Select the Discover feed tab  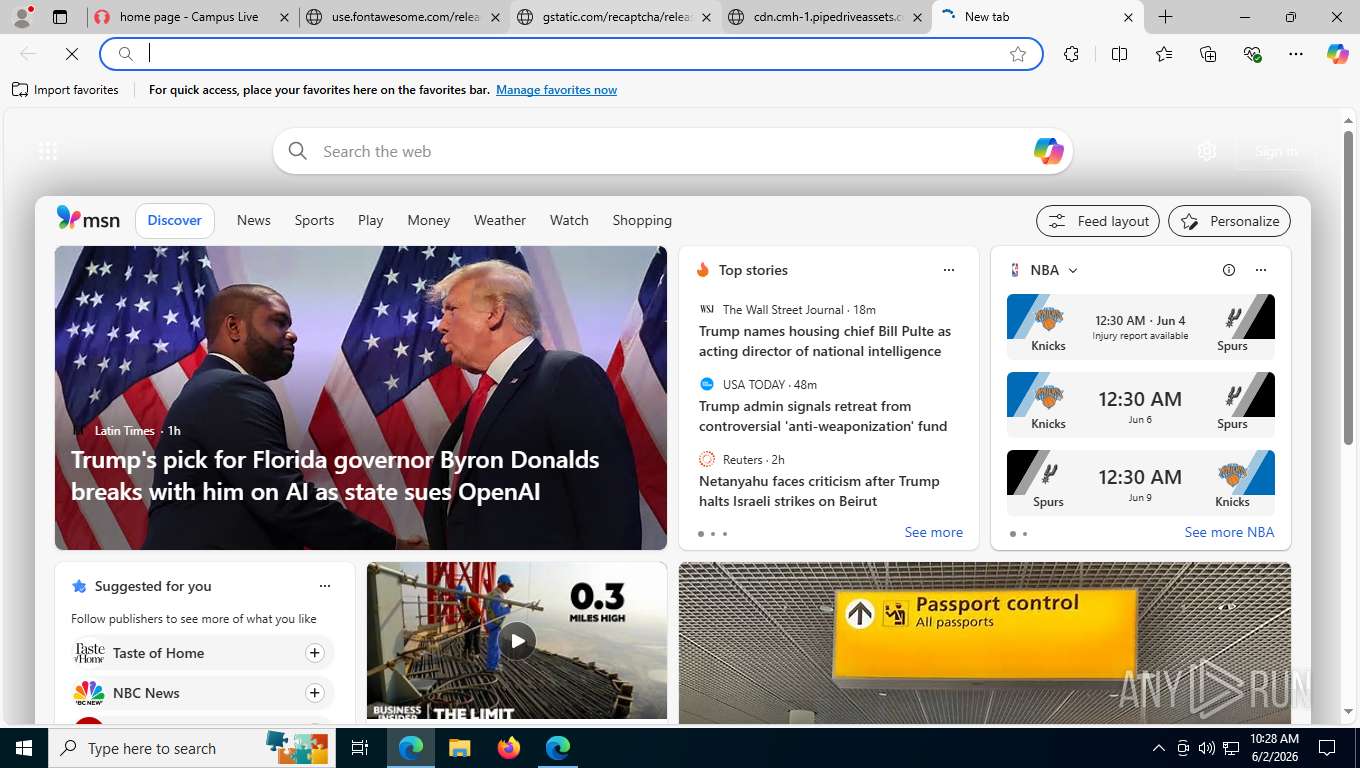coord(175,220)
